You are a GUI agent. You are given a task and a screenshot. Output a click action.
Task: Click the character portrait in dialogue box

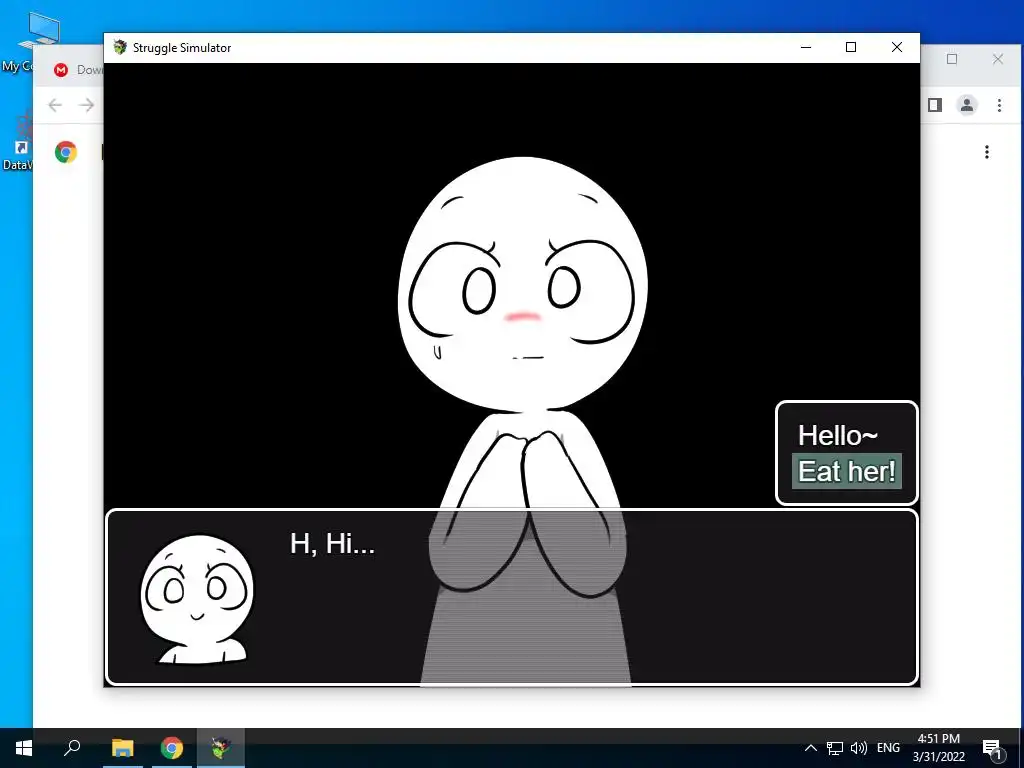click(197, 599)
